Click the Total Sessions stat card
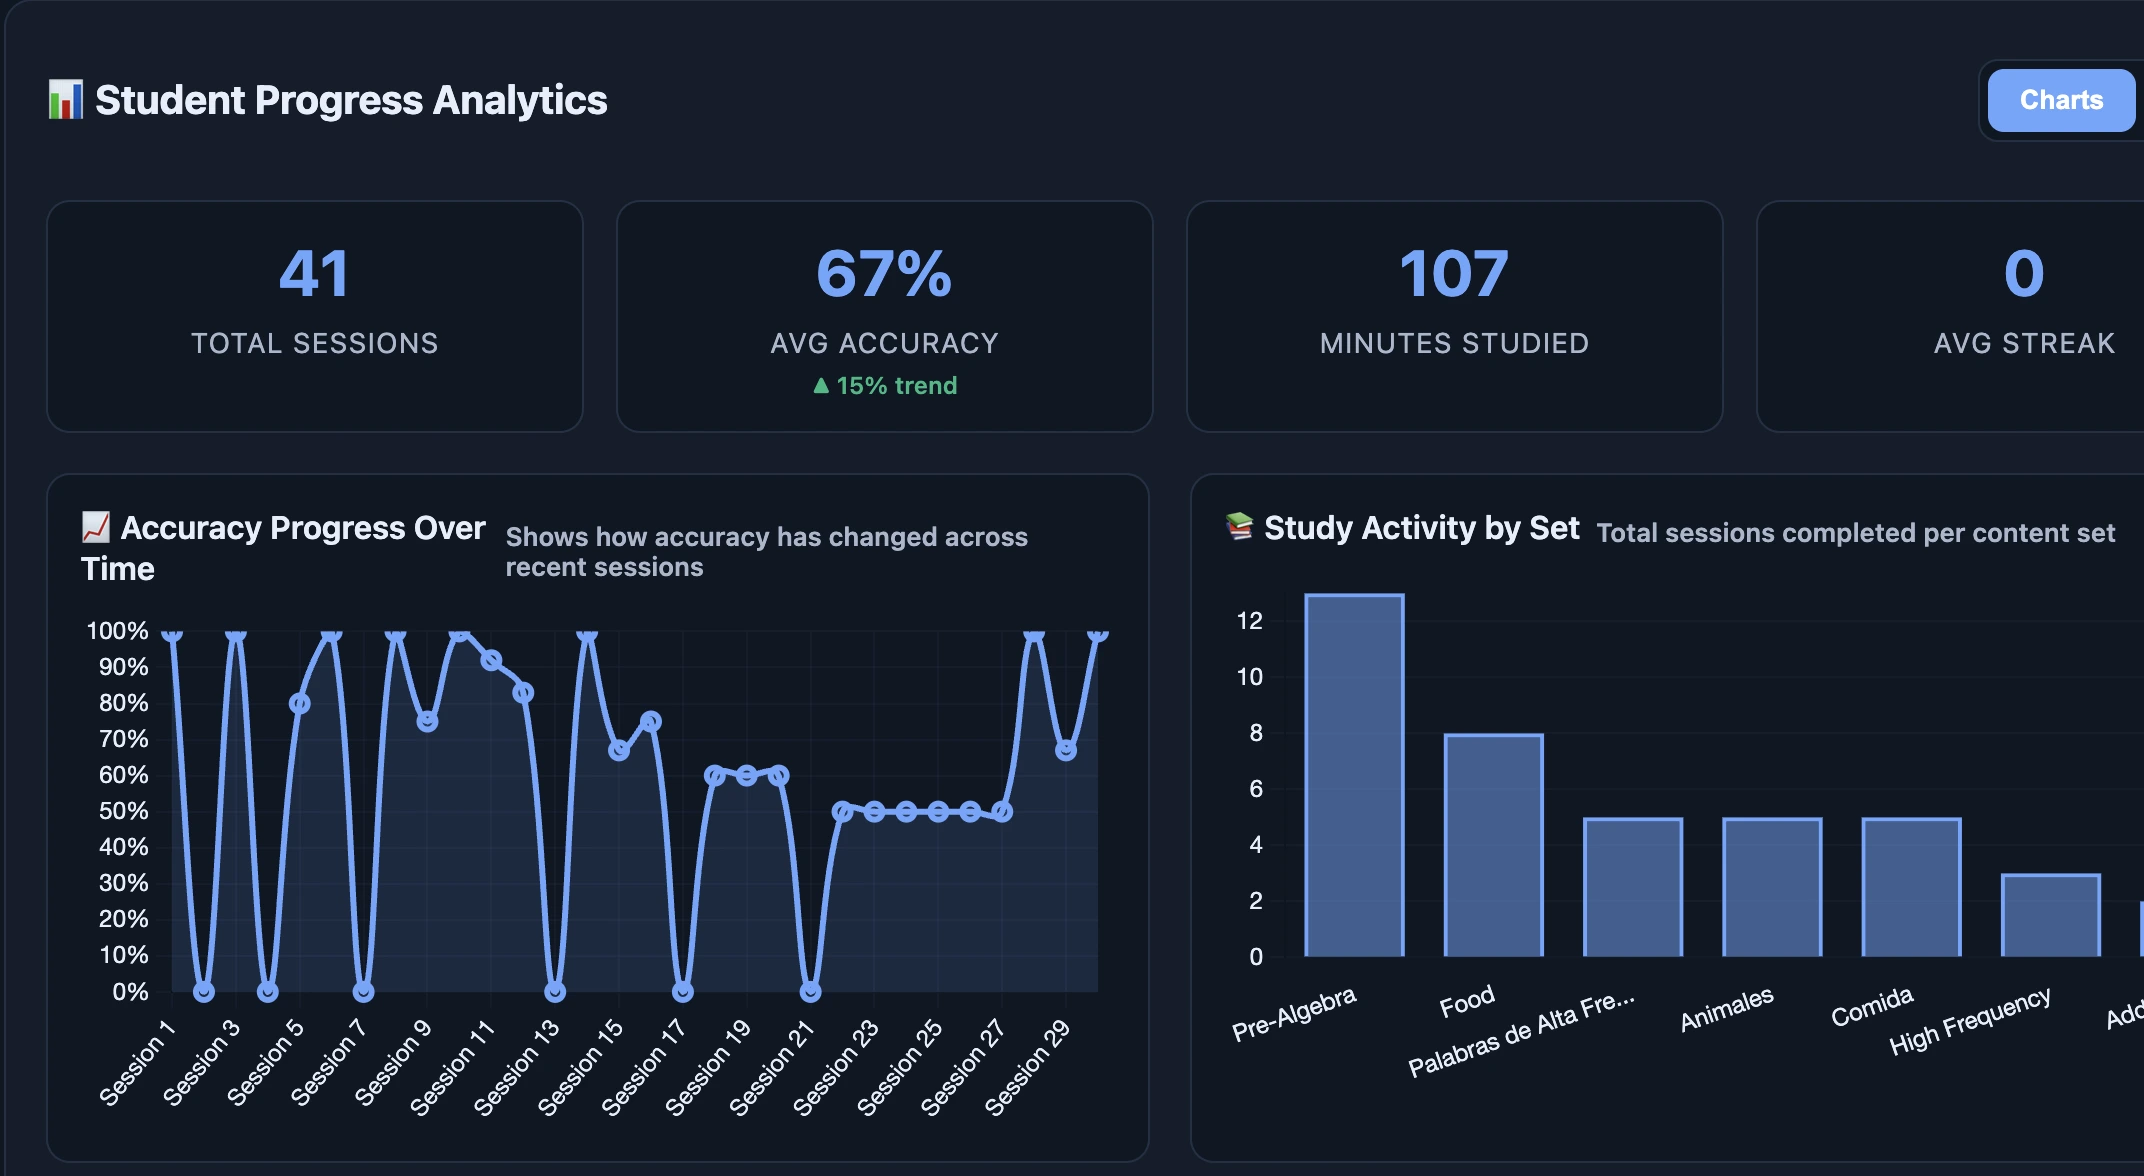Viewport: 2144px width, 1176px height. (x=315, y=316)
